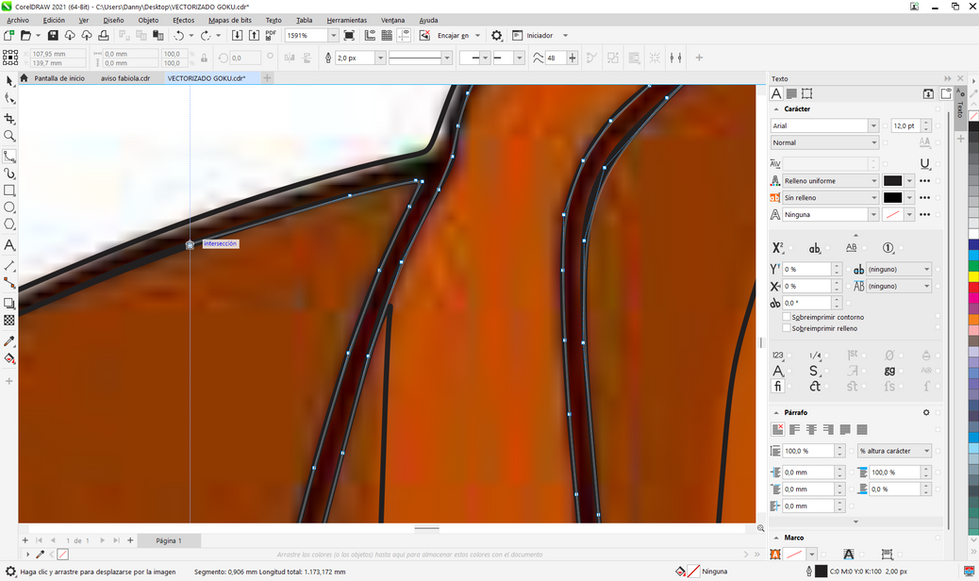The height and width of the screenshot is (581, 979).
Task: Click the Import icon
Action: point(237,36)
